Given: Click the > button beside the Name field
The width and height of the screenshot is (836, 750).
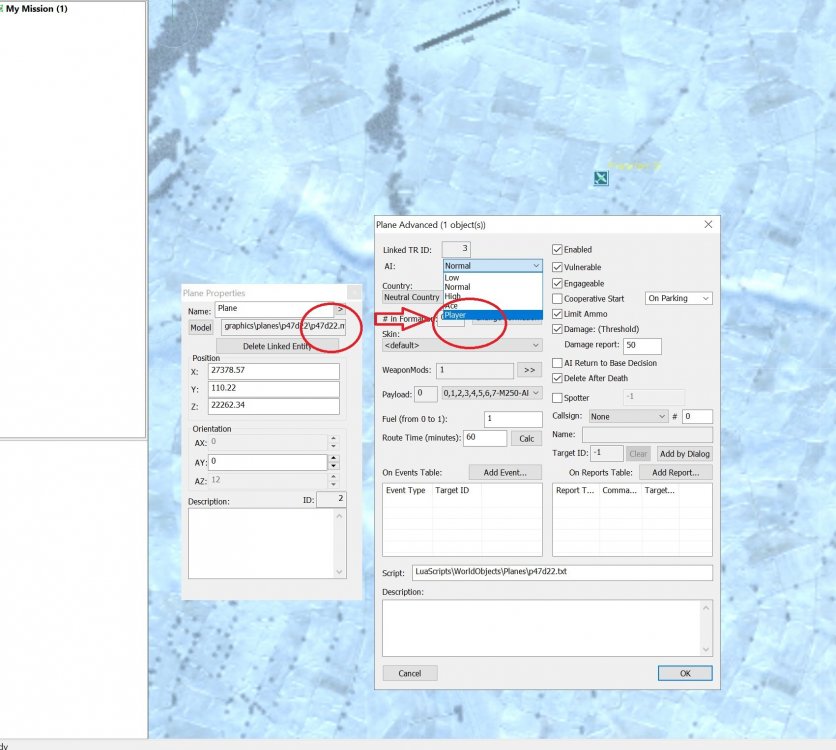Looking at the screenshot, I should coord(340,311).
